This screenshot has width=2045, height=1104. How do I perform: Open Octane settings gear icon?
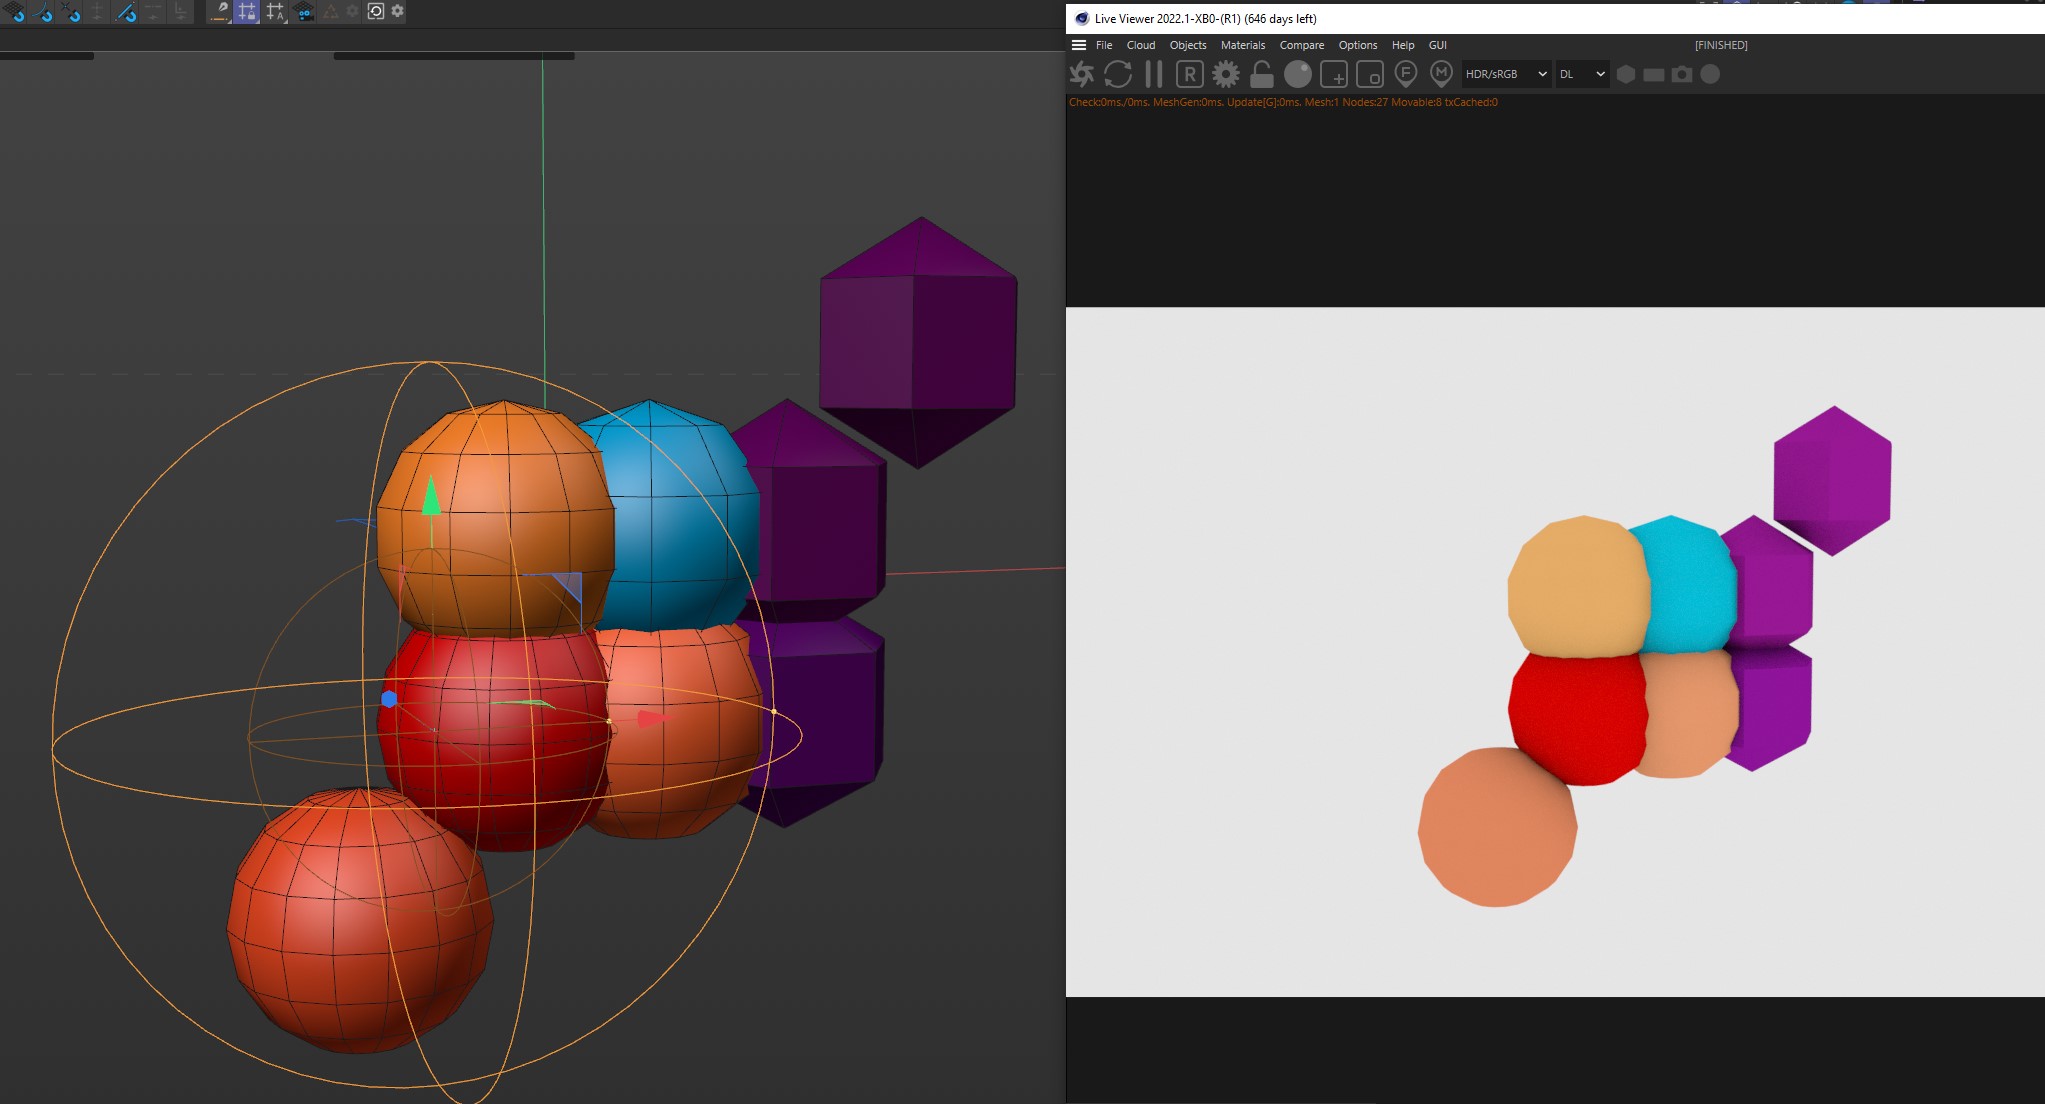(x=1225, y=74)
